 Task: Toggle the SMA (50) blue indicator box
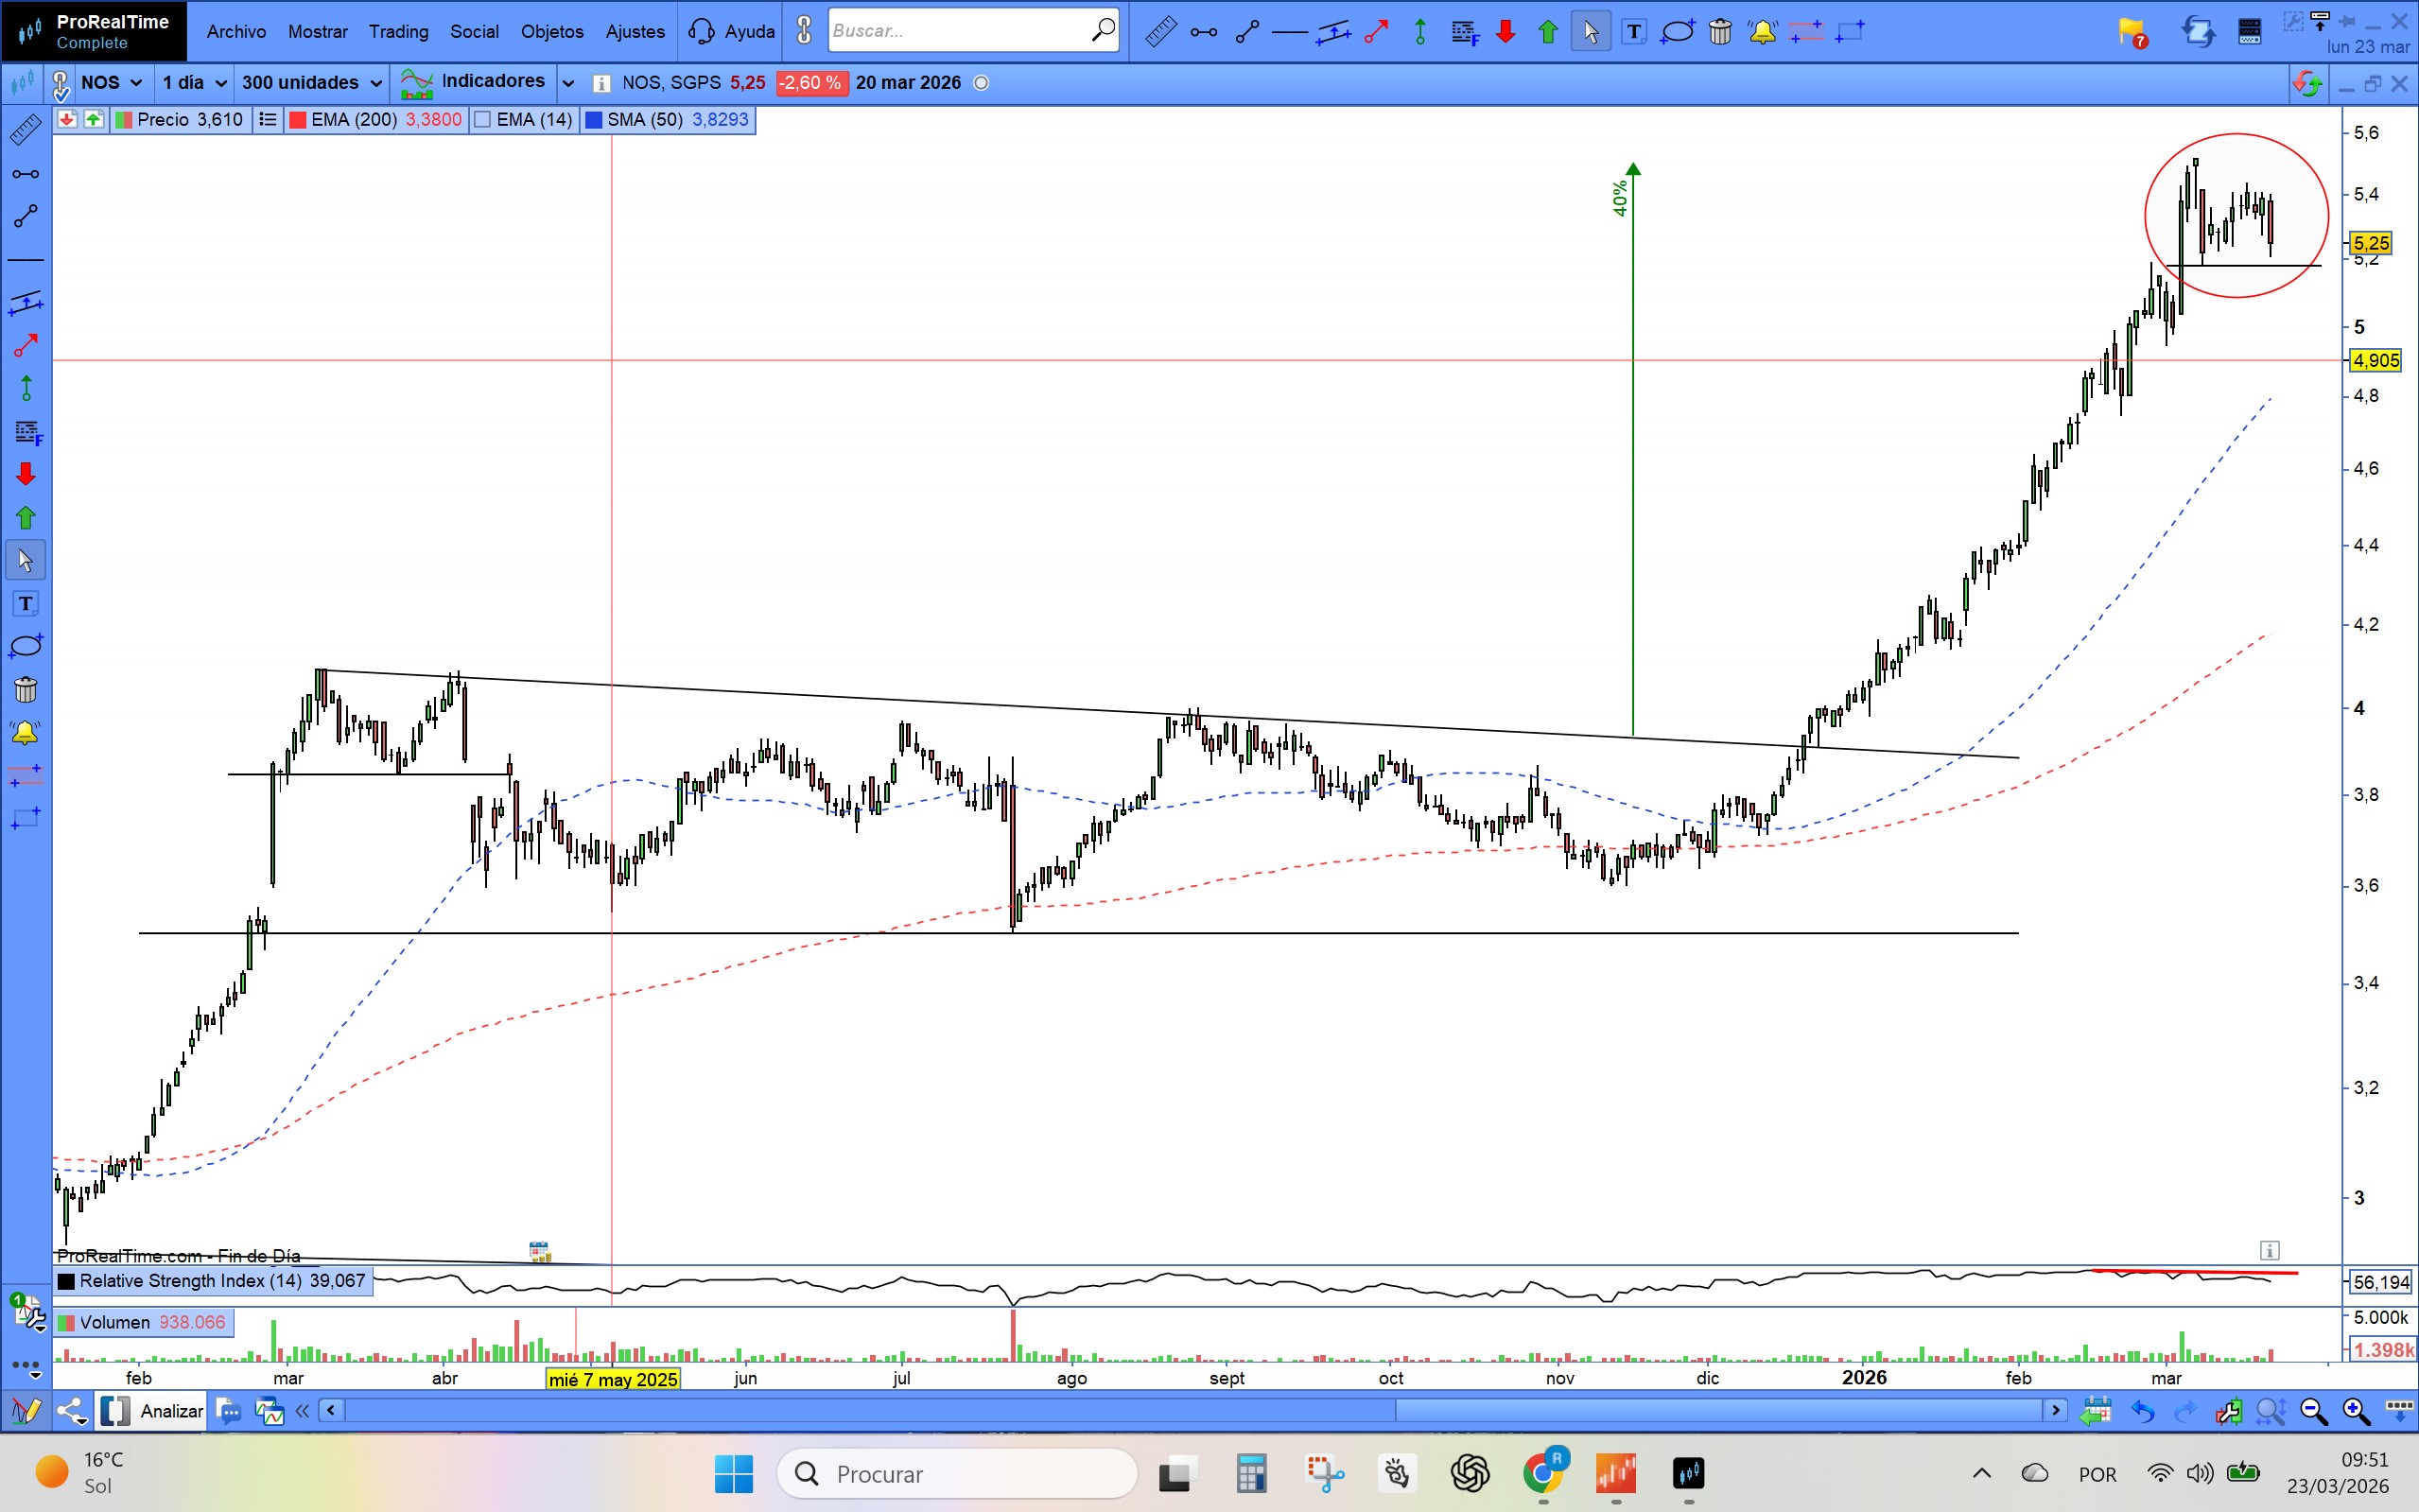[x=594, y=120]
